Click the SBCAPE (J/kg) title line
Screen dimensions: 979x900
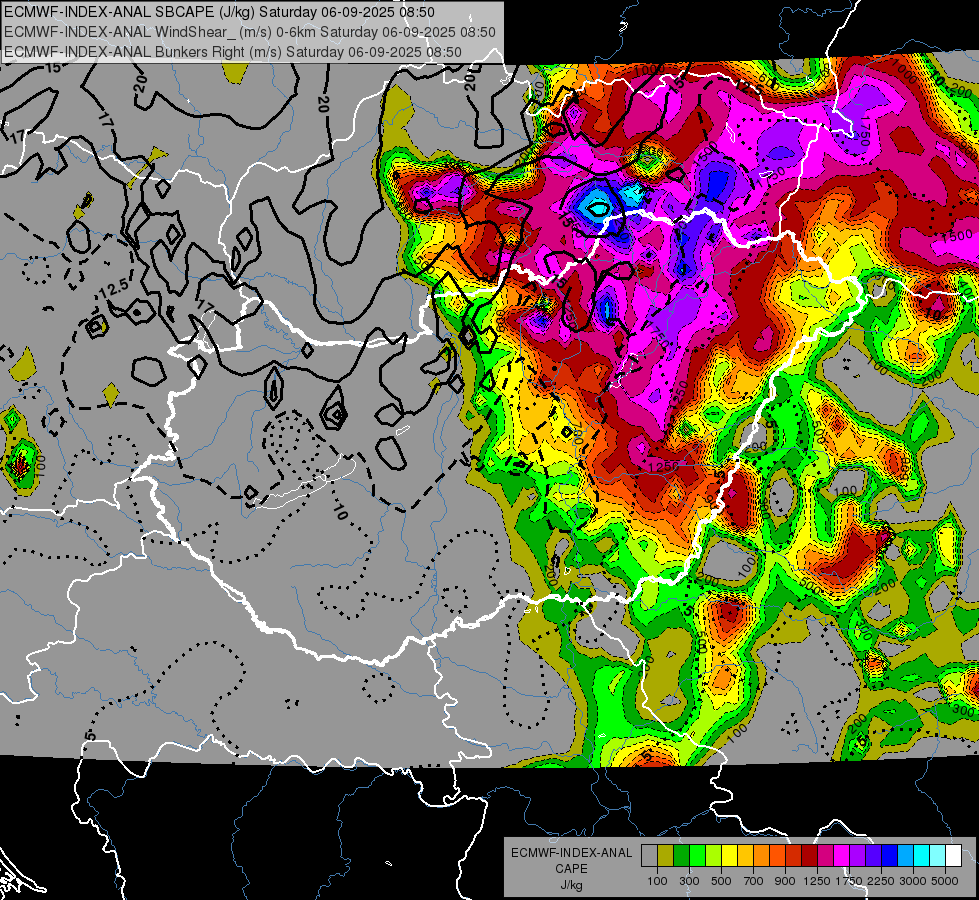click(219, 12)
